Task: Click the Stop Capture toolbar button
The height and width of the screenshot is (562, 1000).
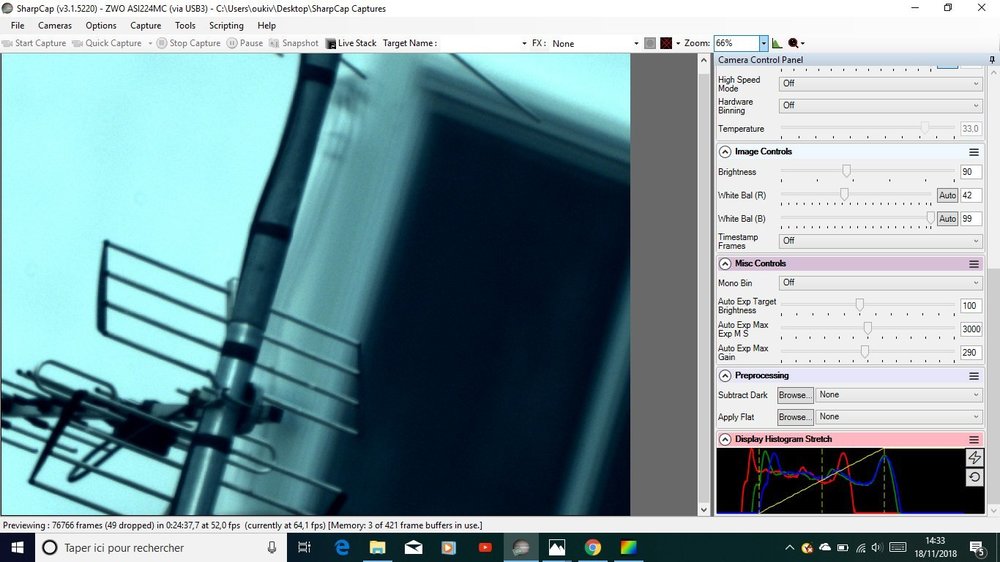Action: point(189,43)
